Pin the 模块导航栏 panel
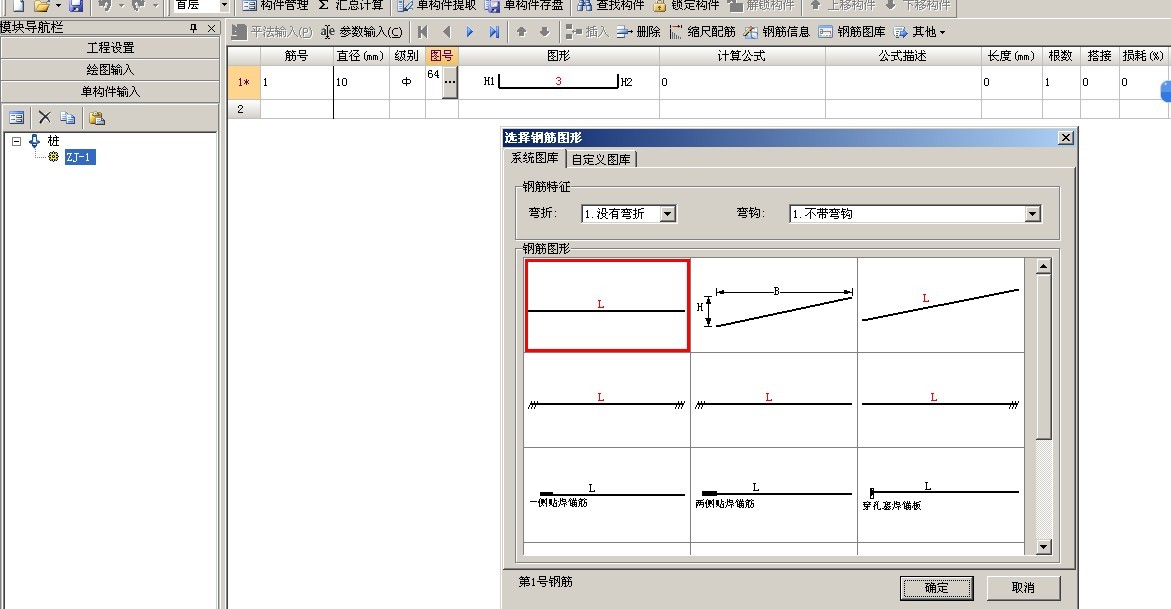1171x609 pixels. 193,28
